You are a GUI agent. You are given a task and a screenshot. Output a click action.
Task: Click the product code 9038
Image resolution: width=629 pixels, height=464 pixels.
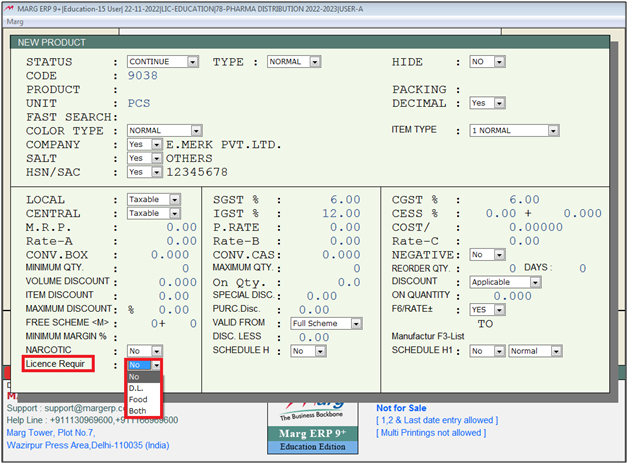[142, 76]
